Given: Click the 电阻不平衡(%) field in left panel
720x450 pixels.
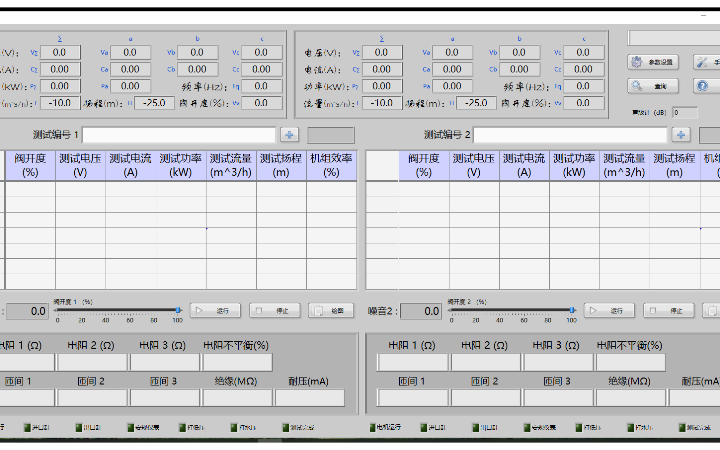Looking at the screenshot, I should coord(237,362).
